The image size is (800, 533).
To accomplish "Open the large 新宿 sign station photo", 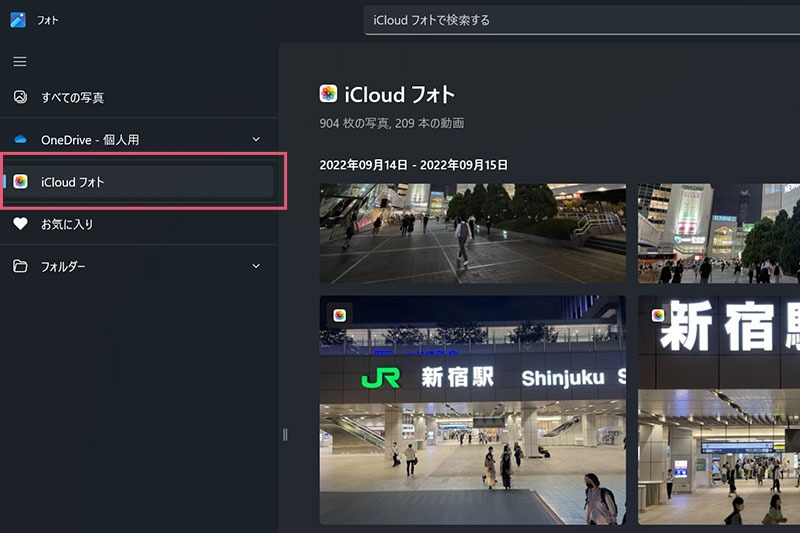I will coord(719,410).
